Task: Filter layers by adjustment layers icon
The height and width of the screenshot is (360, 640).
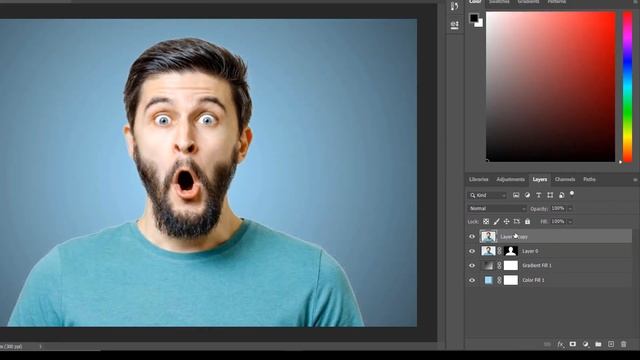Action: pos(527,196)
